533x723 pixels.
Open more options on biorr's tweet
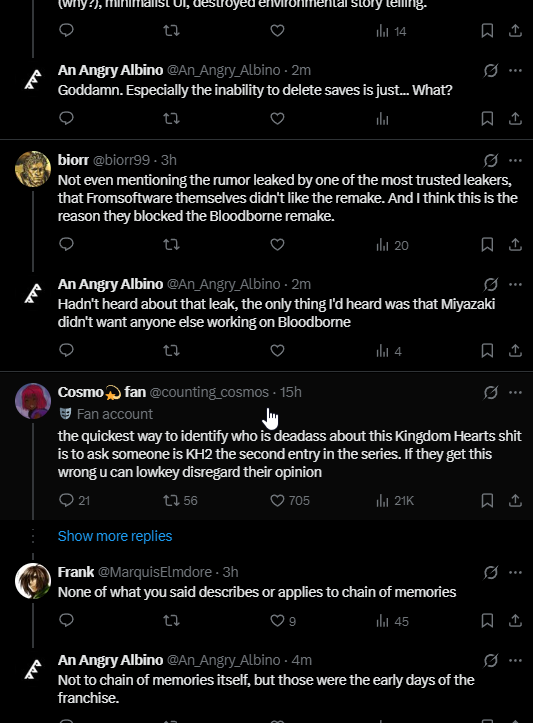(515, 160)
